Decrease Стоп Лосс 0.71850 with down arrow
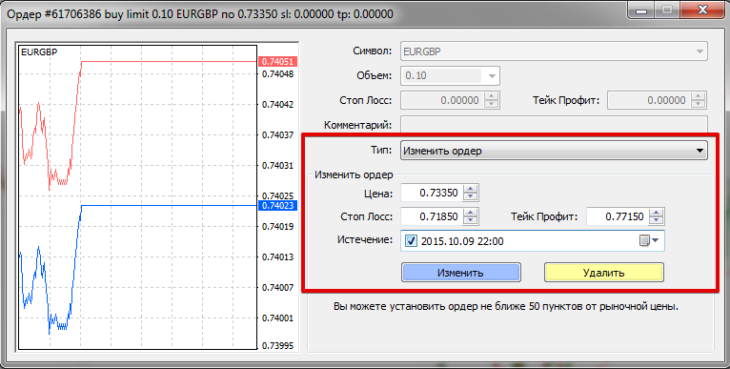 471,221
